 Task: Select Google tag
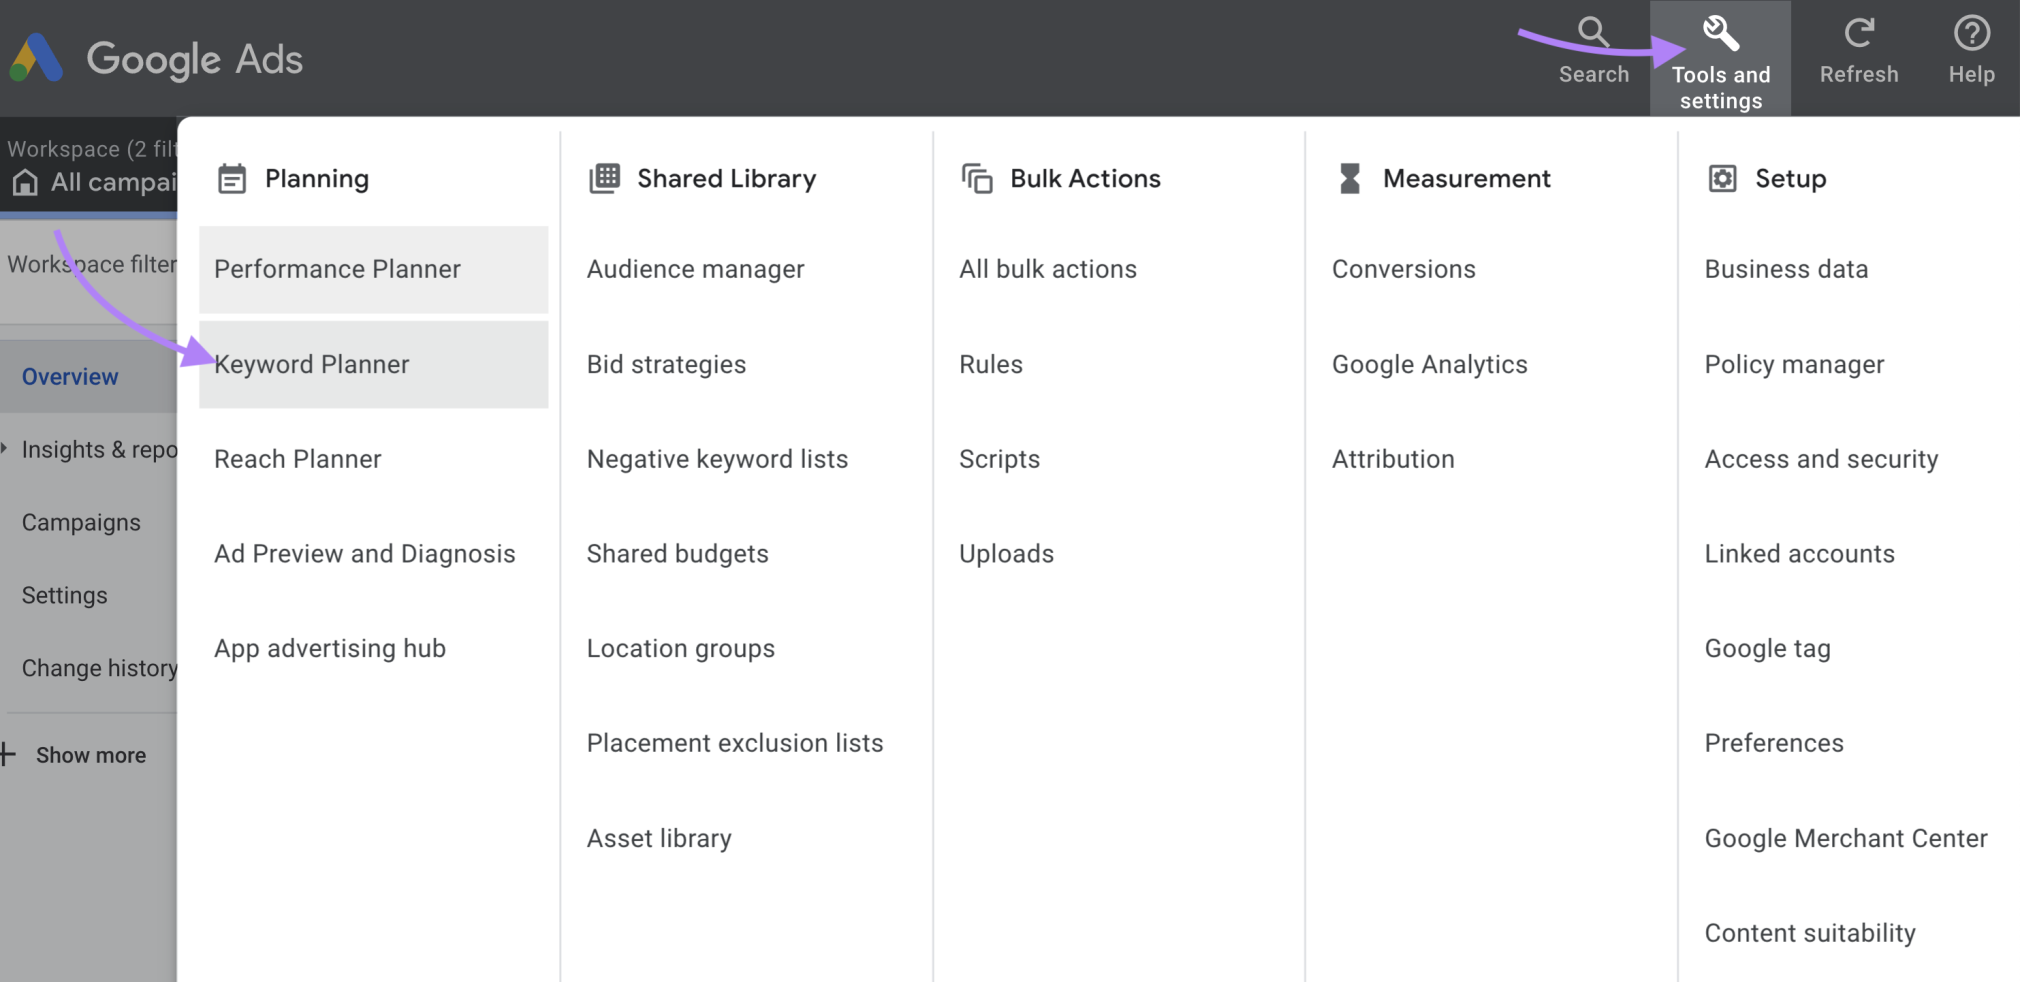point(1767,648)
